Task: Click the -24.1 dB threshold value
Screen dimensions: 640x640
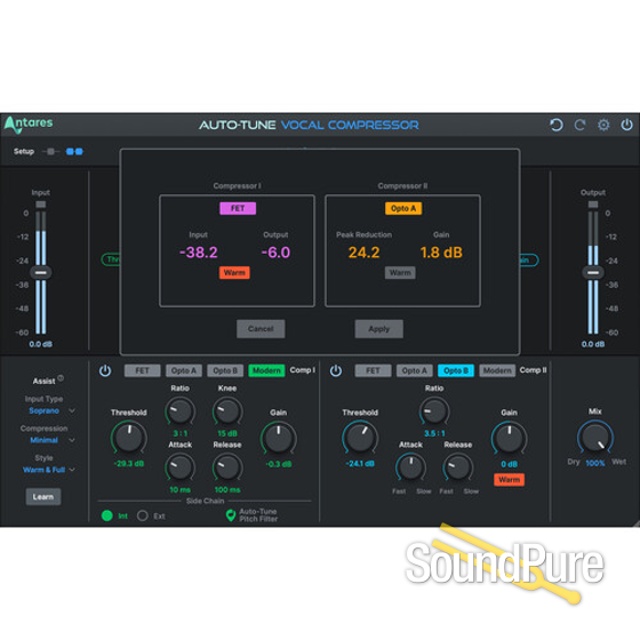Action: 360,464
